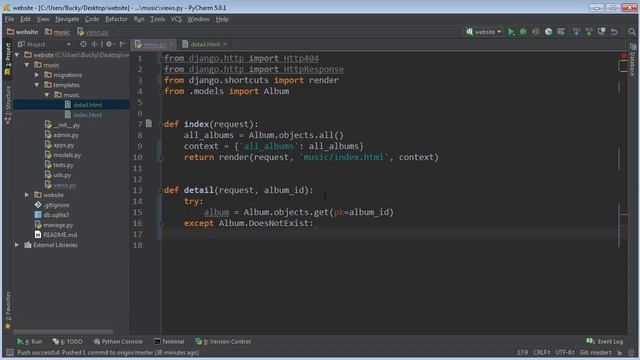Open the Tools menu

click(x=158, y=19)
